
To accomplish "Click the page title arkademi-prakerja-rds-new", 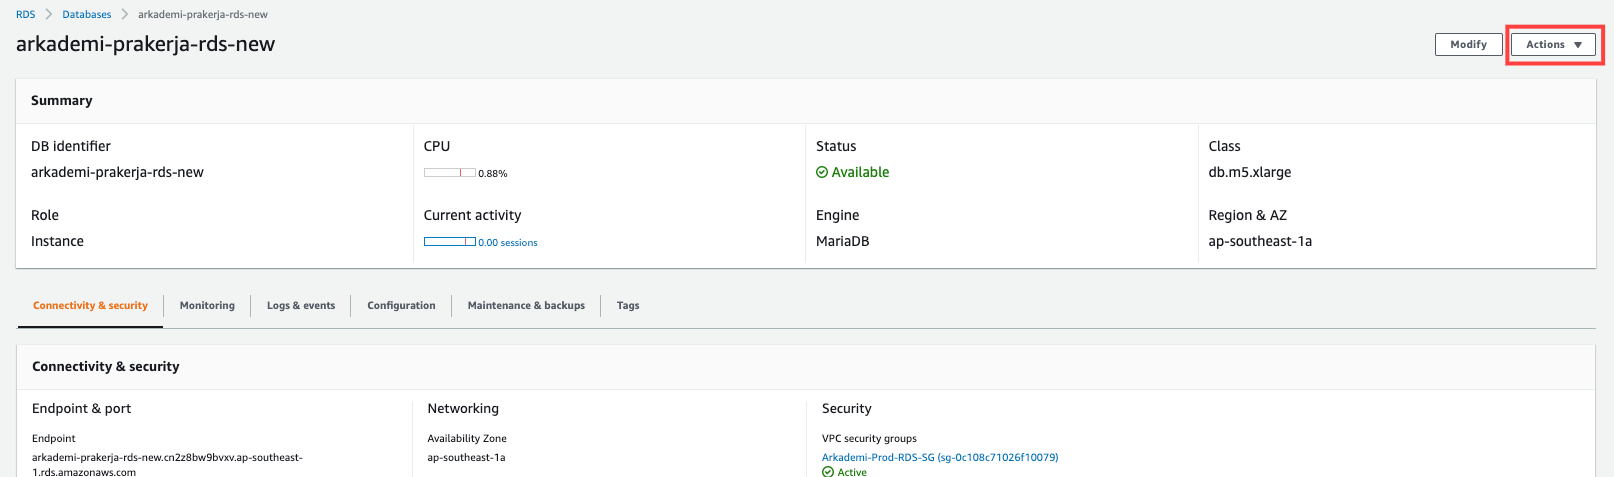I will pyautogui.click(x=145, y=44).
